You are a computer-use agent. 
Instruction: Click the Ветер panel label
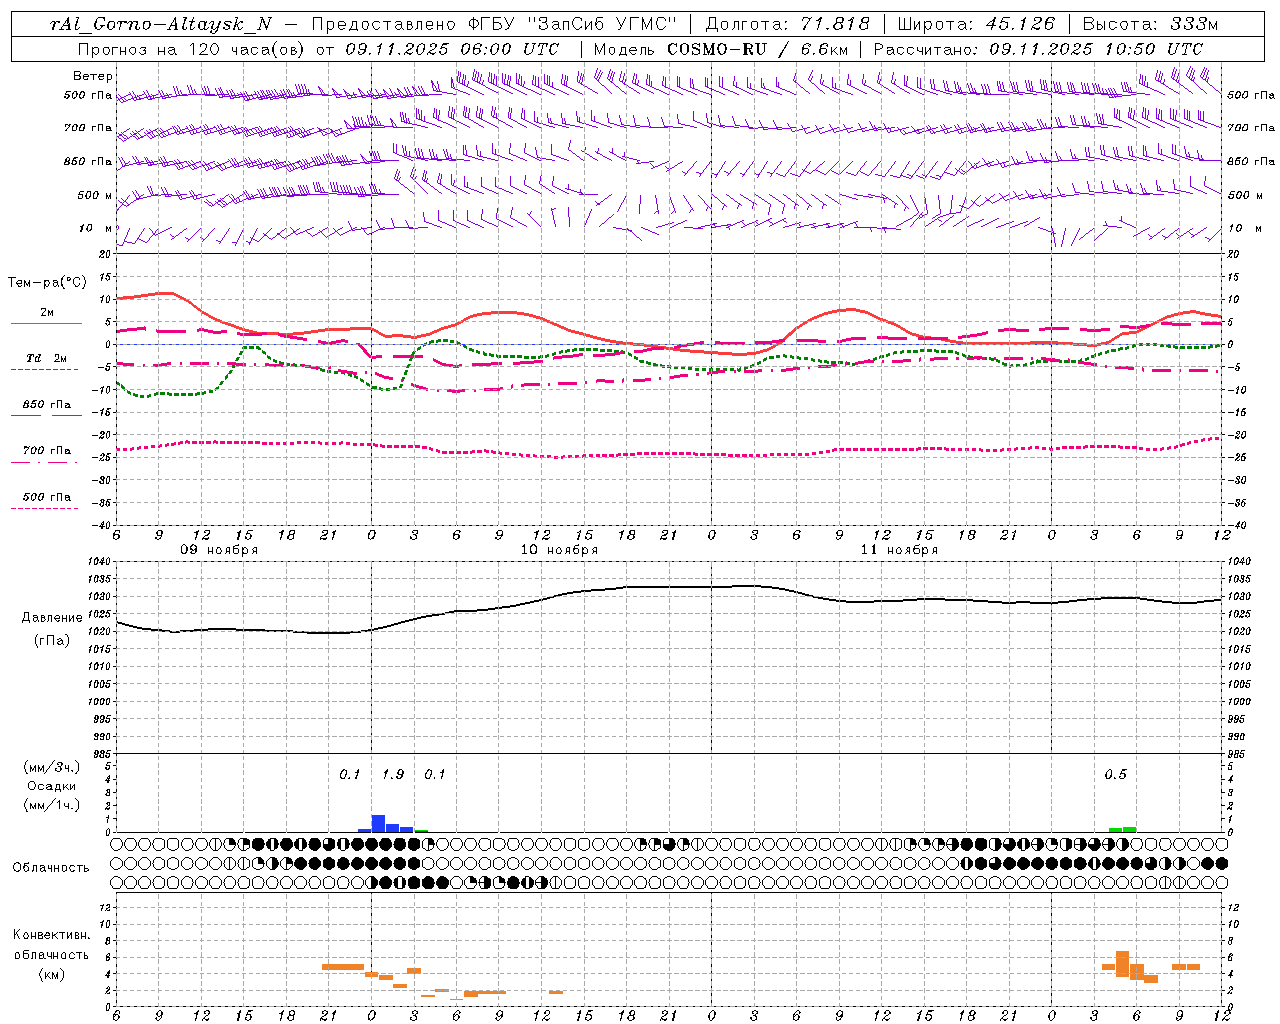tap(93, 76)
